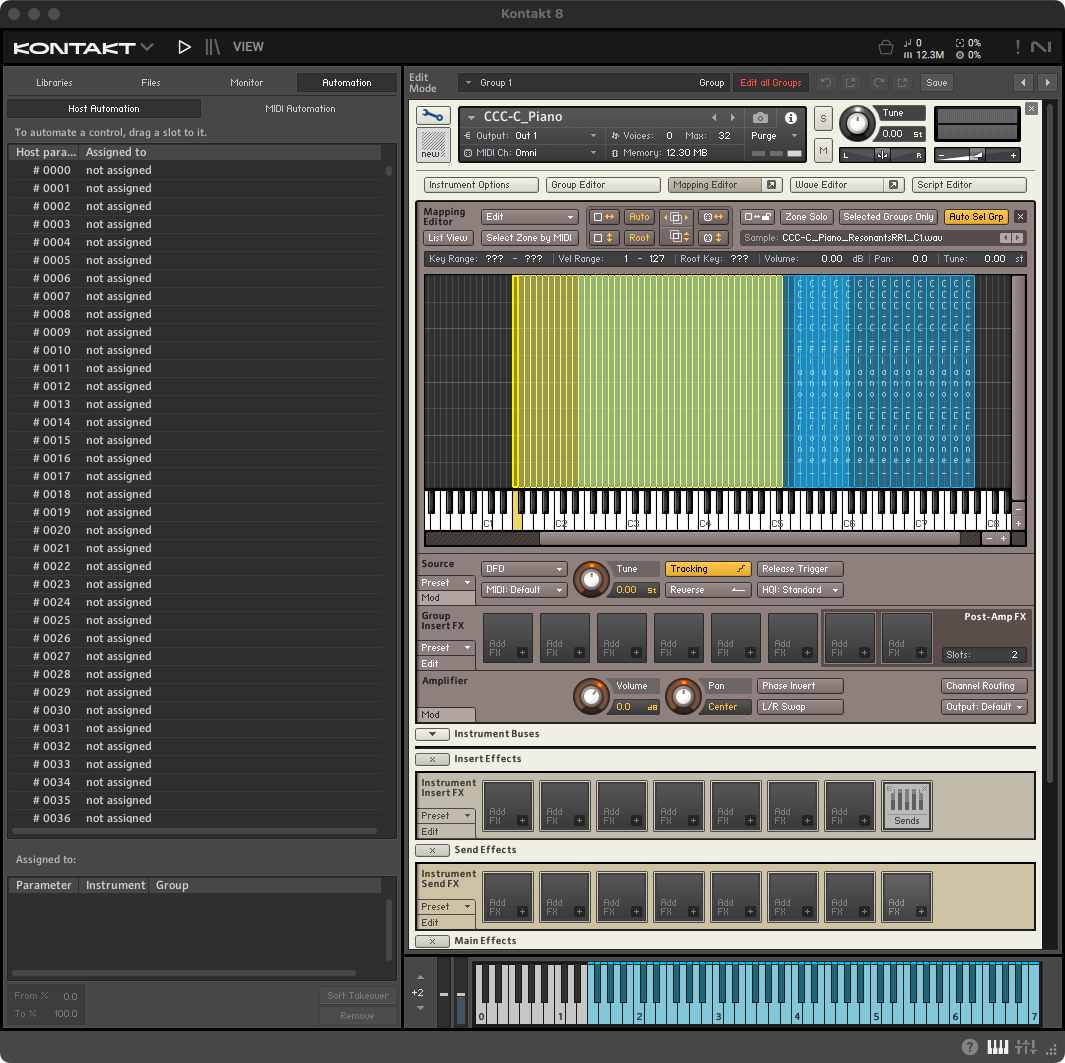Switch to the Libraries tab
Screen dimensions: 1065x1063
click(x=54, y=83)
